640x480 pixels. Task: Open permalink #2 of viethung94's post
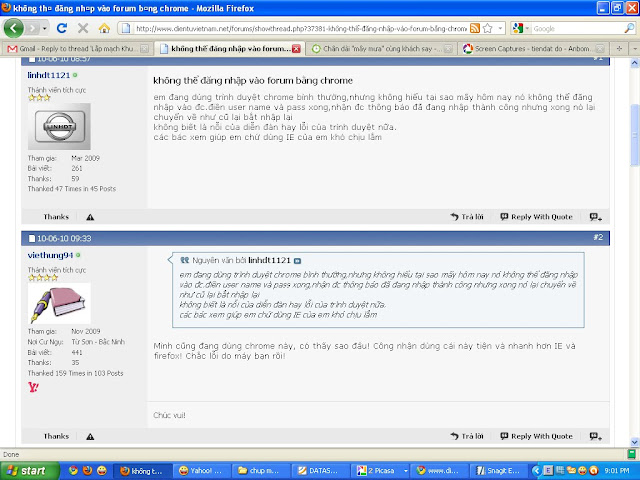pos(598,238)
